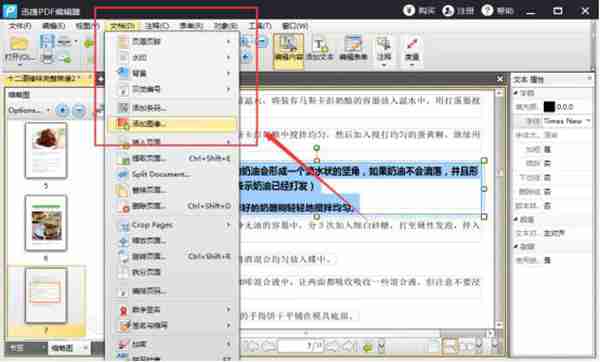Click the add image entry's icon
The image size is (600, 362).
click(123, 124)
